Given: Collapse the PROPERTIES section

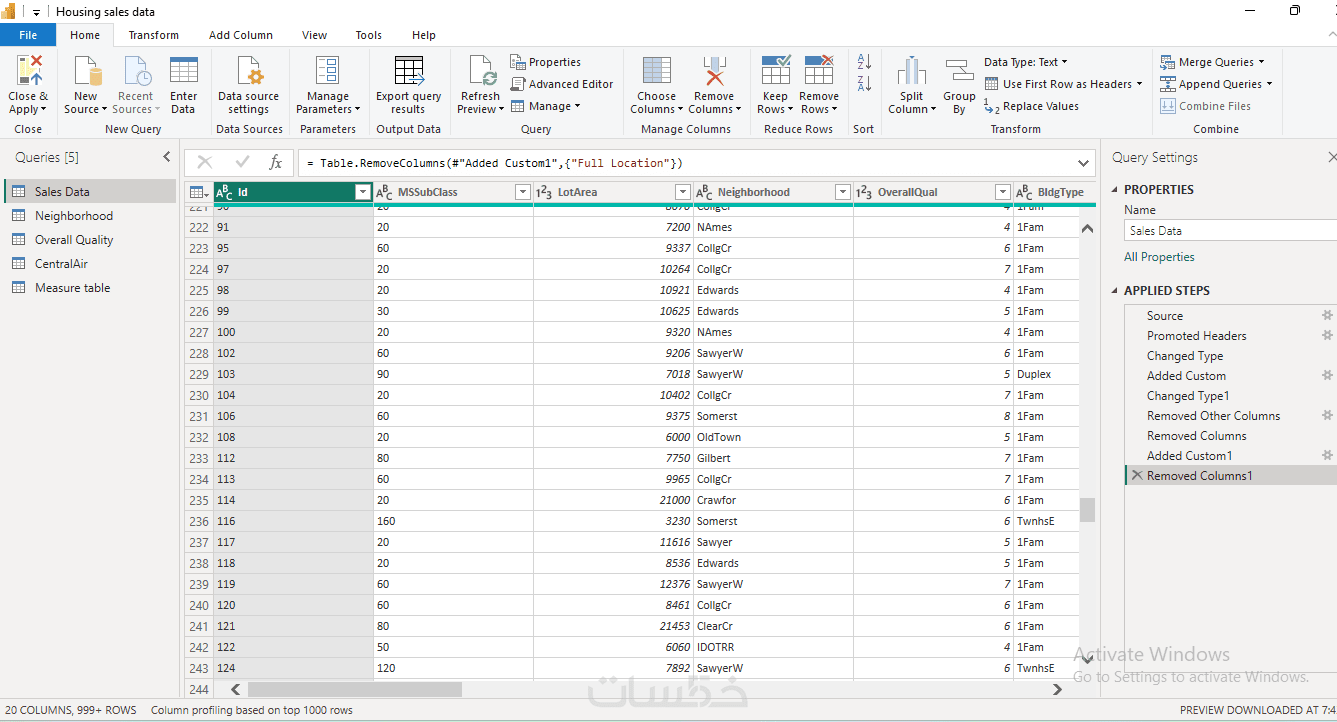Looking at the screenshot, I should pyautogui.click(x=1116, y=190).
